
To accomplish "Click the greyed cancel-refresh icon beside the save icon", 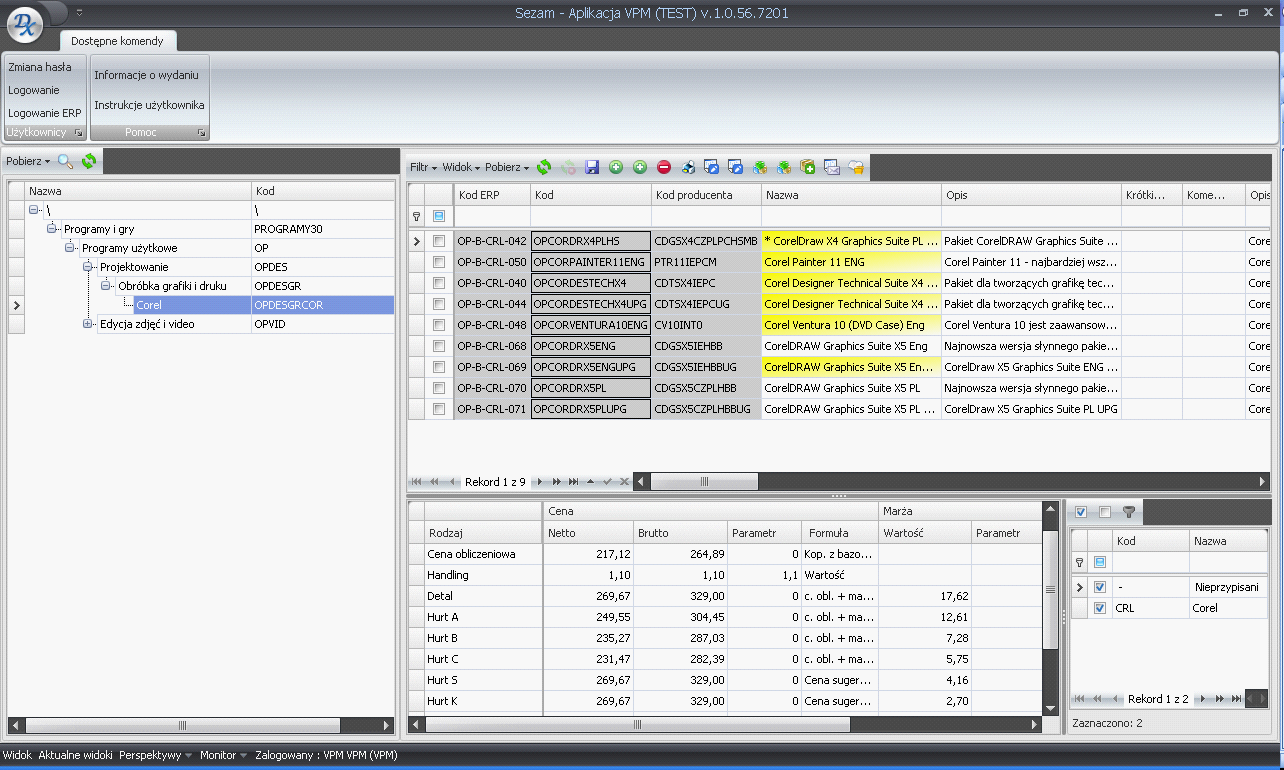I will (x=568, y=168).
